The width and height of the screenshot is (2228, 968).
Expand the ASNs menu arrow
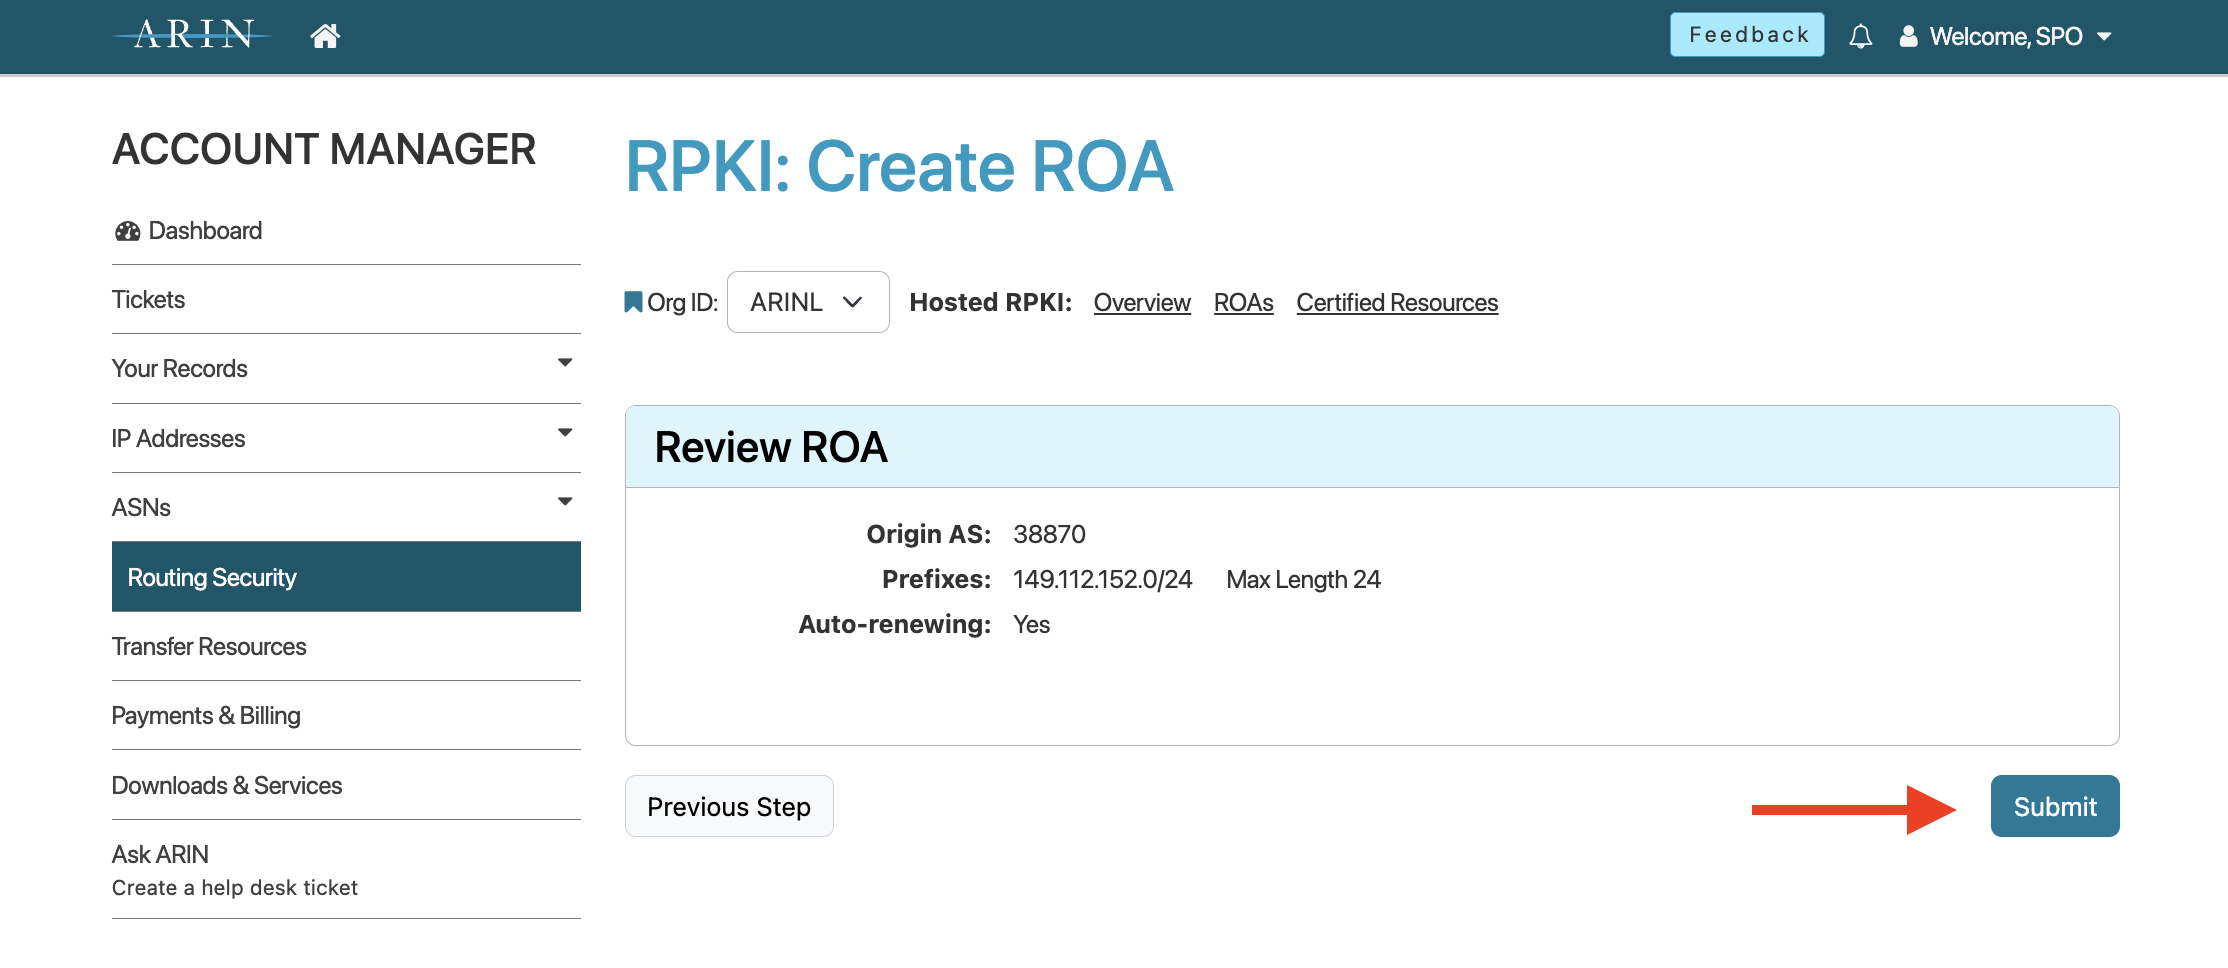565,502
